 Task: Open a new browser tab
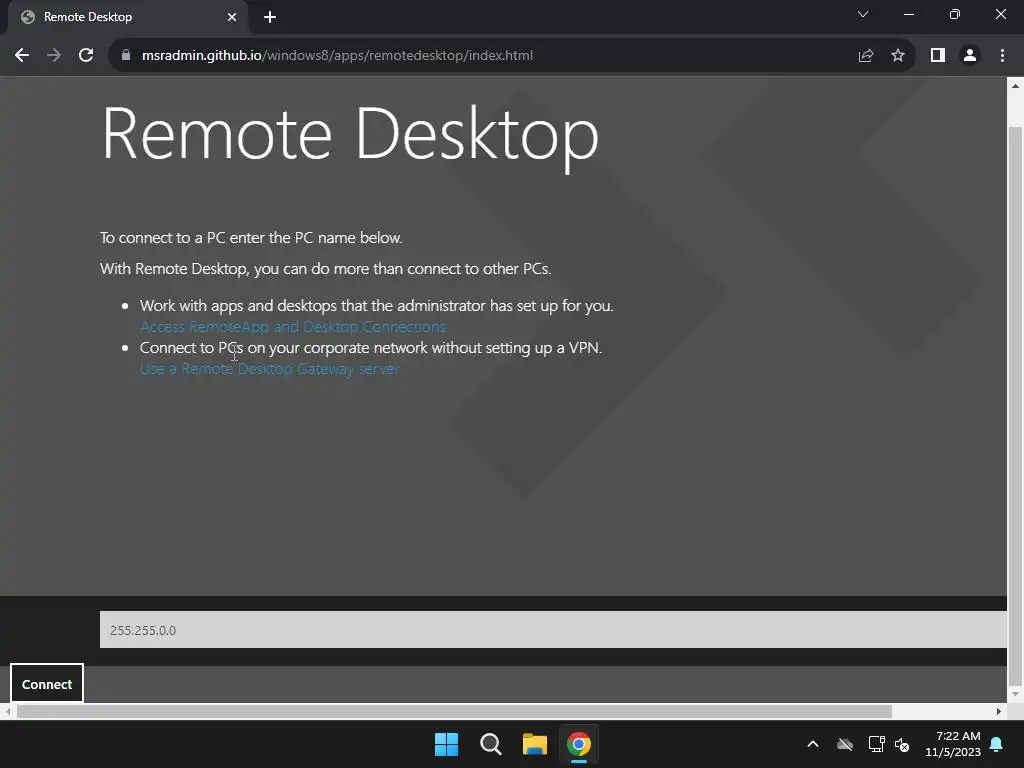pos(270,17)
